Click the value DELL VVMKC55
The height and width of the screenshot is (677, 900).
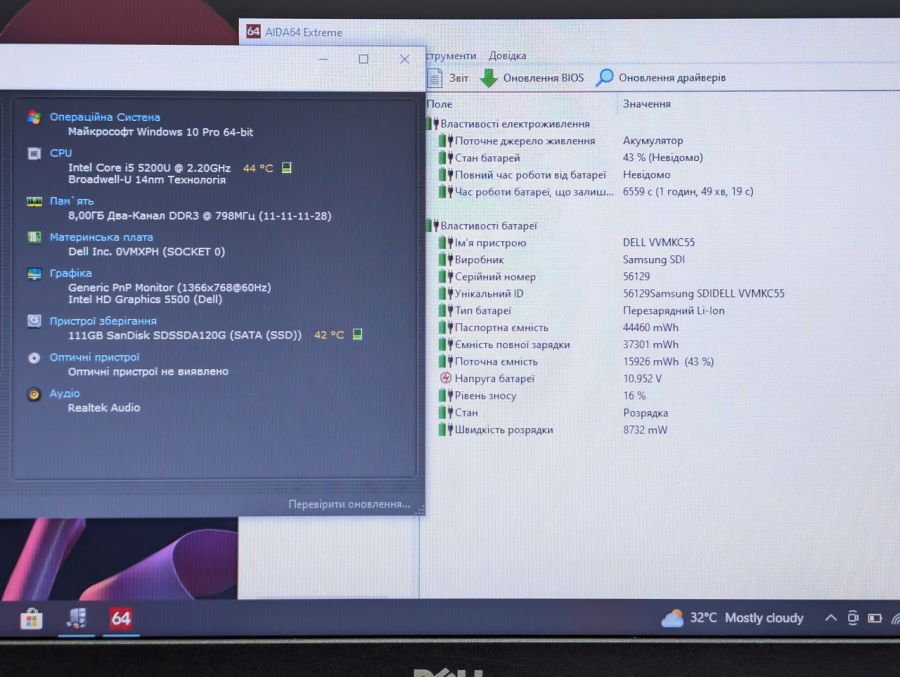[659, 242]
